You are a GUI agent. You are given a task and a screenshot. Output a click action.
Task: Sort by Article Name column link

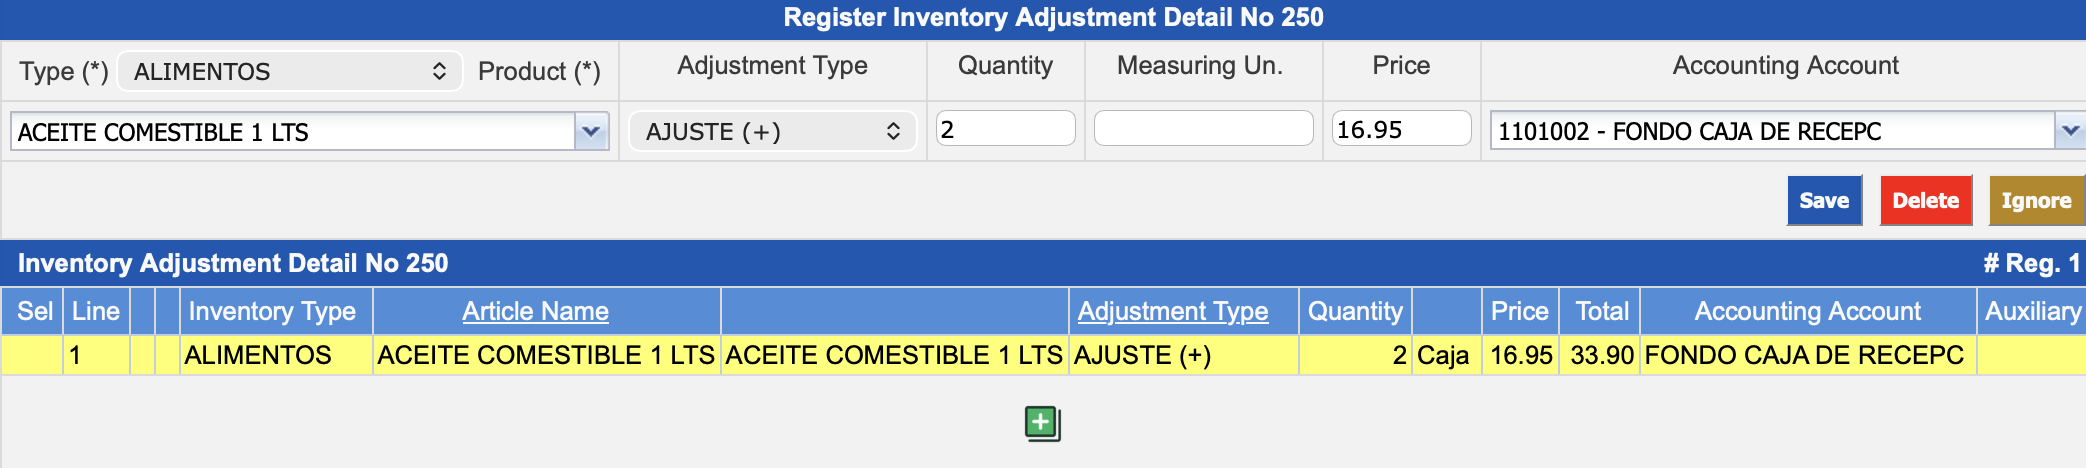tap(535, 311)
